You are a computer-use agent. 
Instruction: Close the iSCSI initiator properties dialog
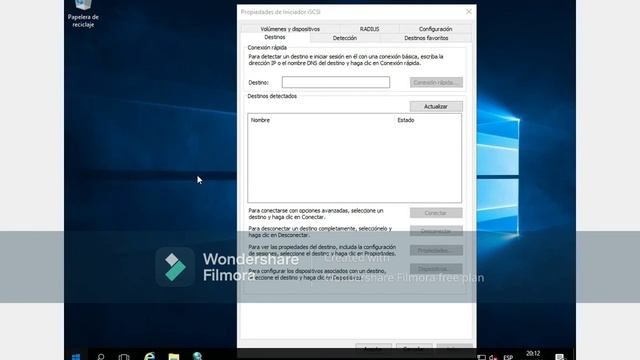tap(469, 12)
